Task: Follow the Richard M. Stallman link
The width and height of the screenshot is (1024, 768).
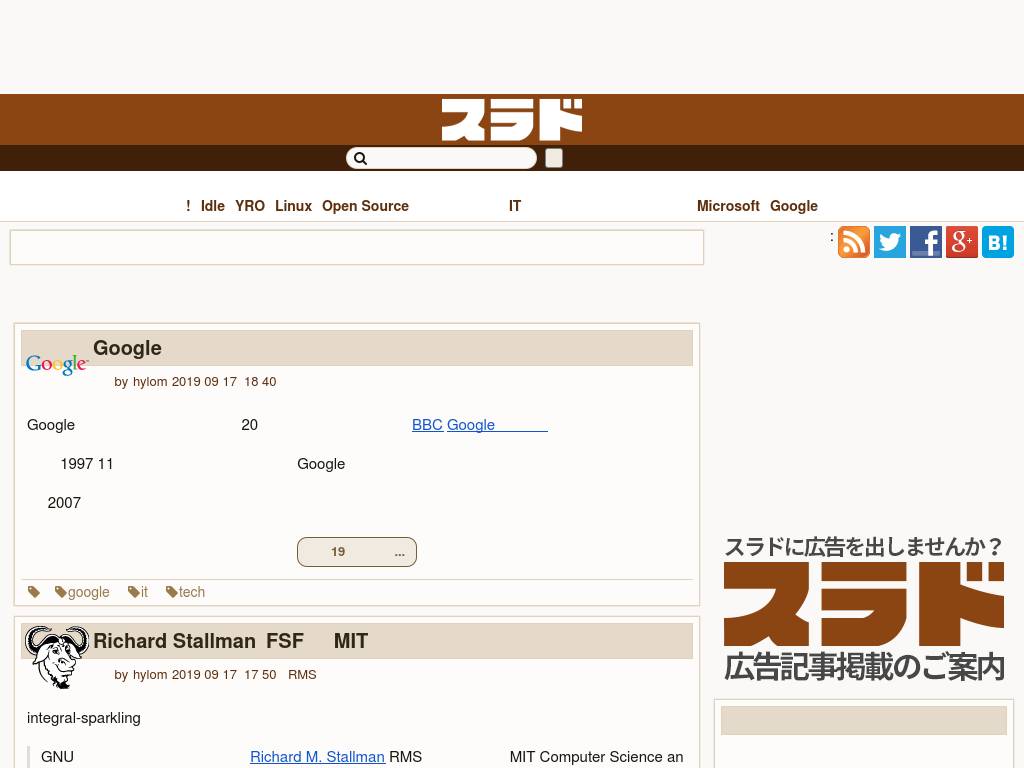Action: (x=317, y=757)
